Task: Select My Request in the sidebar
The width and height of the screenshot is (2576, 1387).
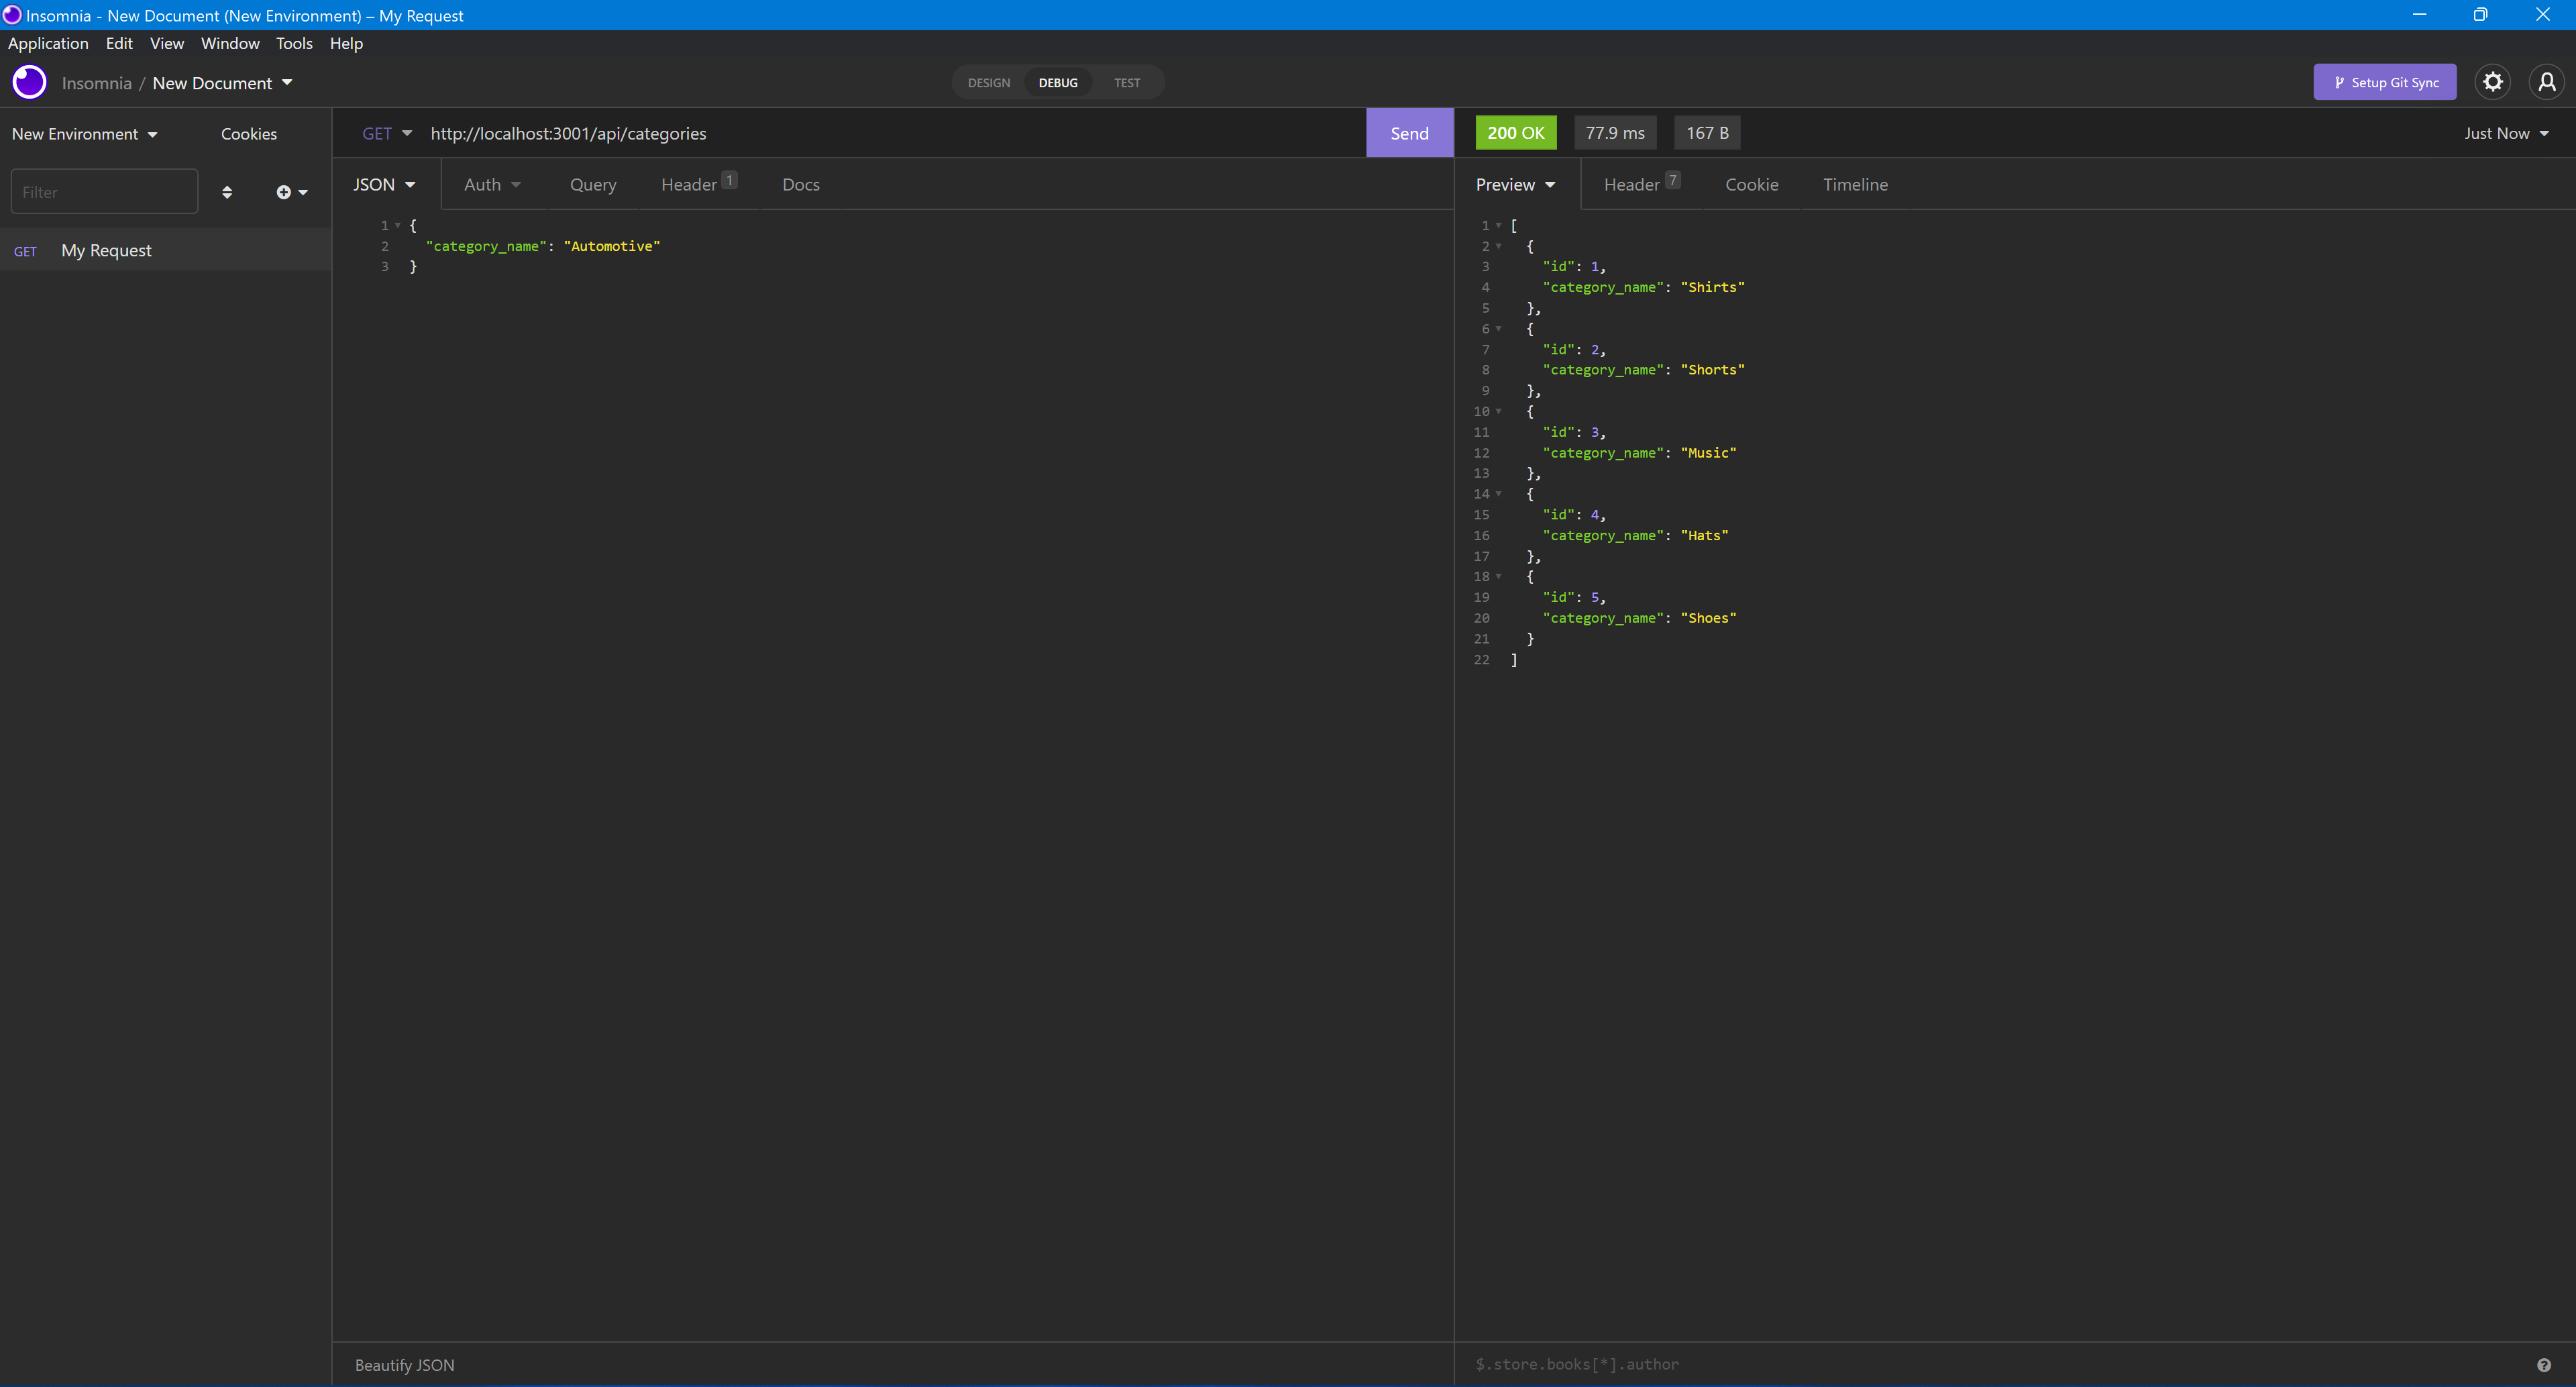Action: (x=106, y=250)
